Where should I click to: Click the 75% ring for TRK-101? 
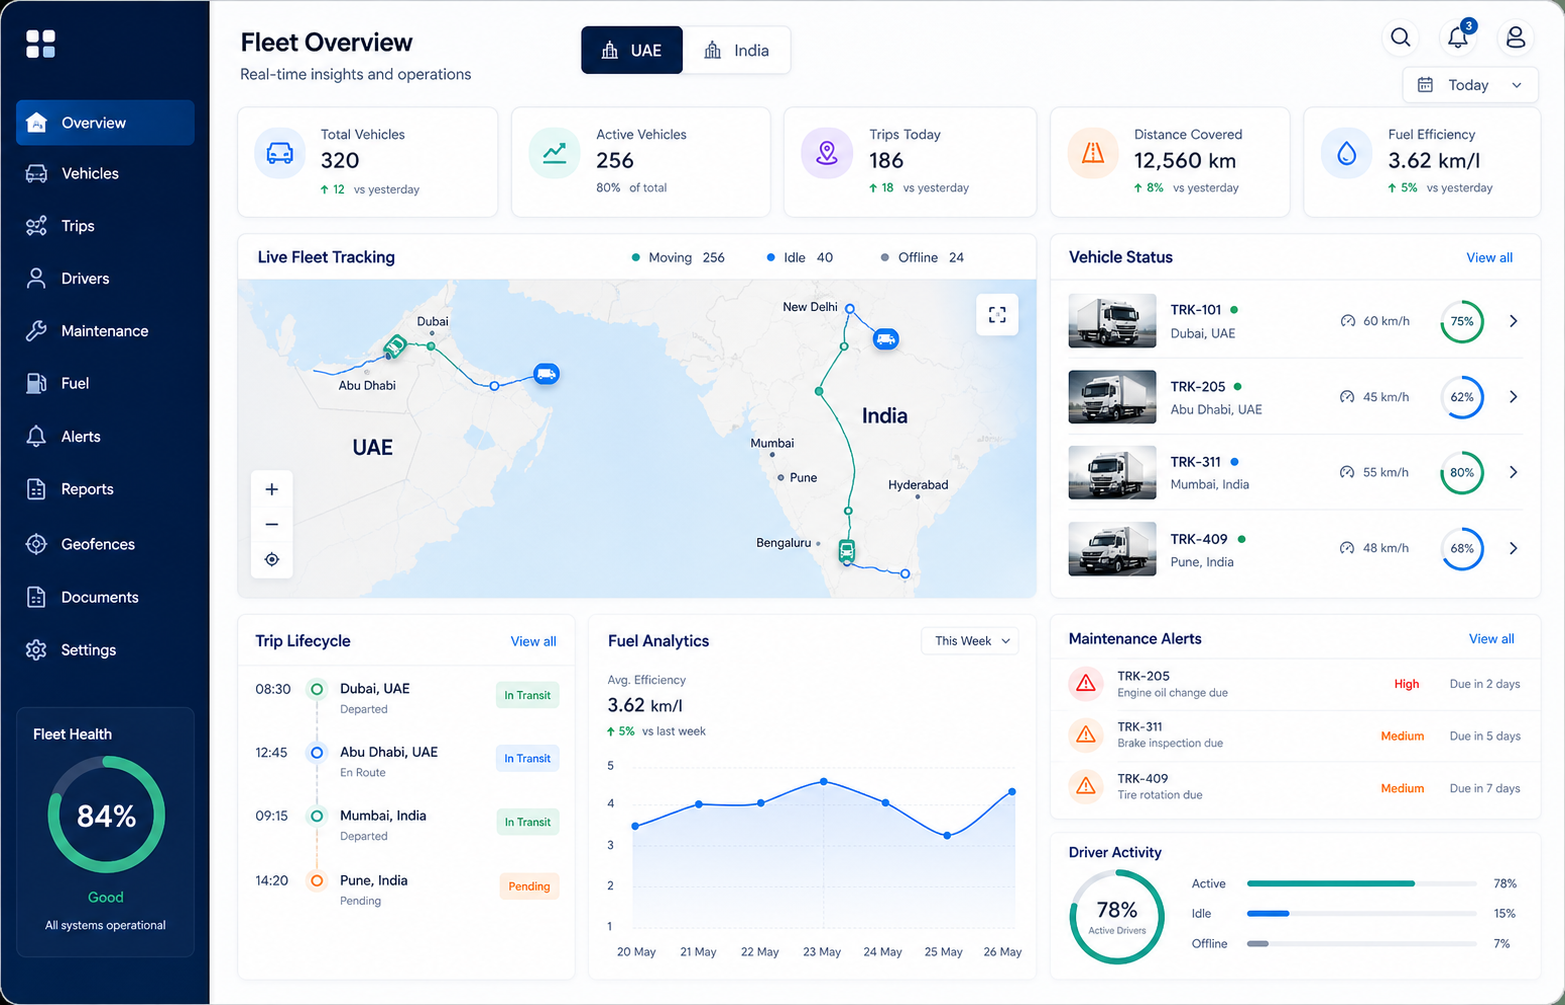pyautogui.click(x=1462, y=321)
